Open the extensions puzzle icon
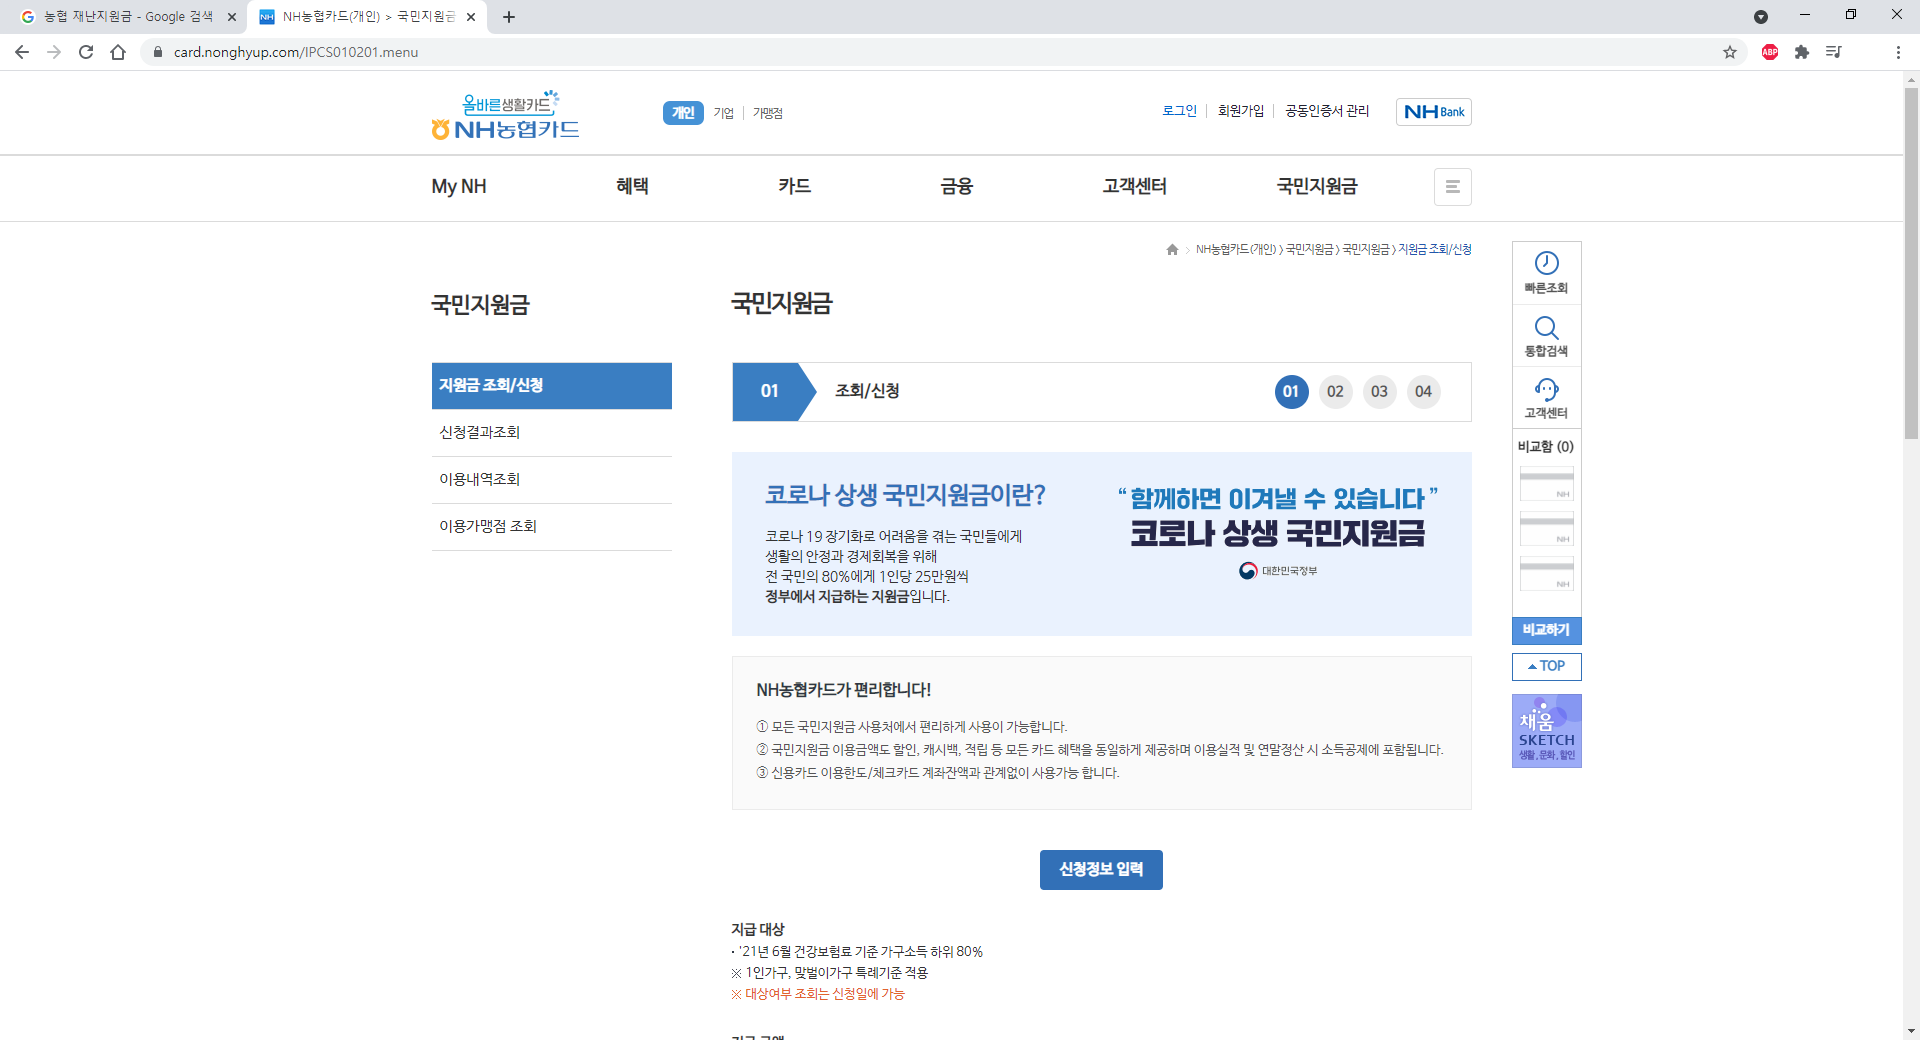Viewport: 1920px width, 1040px height. pos(1802,52)
